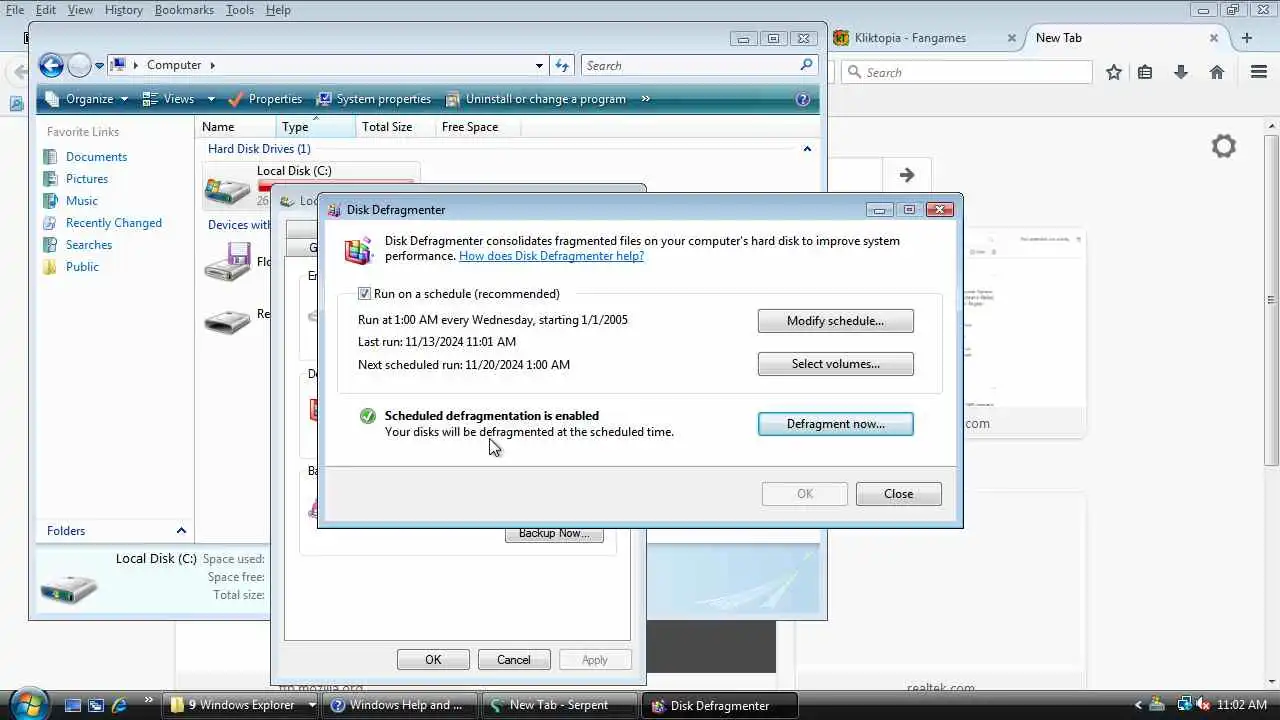Viewport: 1280px width, 720px height.
Task: Click the Public folder icon in Favorite Links
Action: [50, 267]
